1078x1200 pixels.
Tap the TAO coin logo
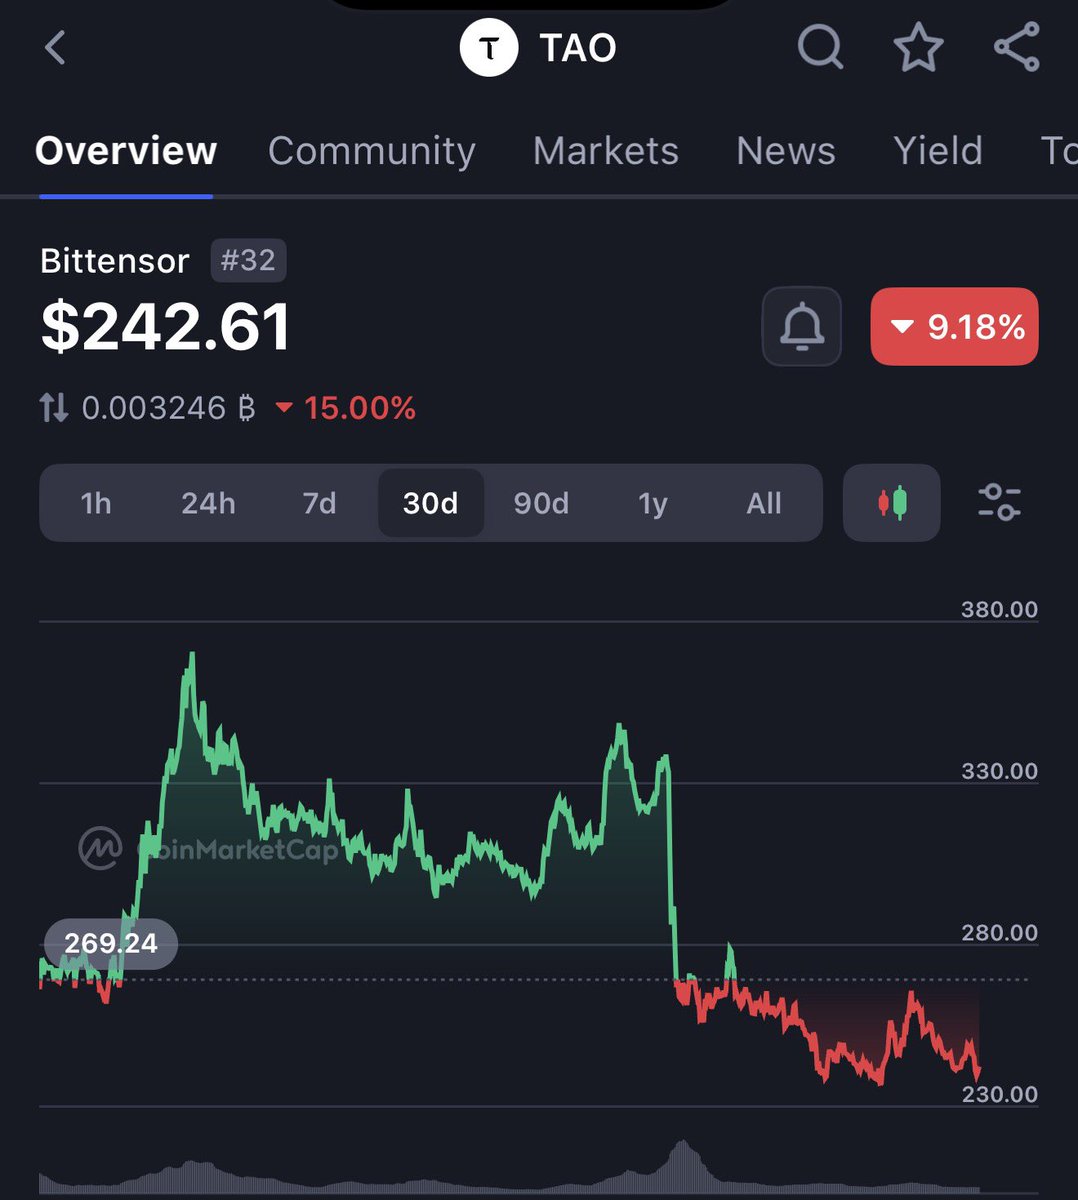tap(489, 47)
